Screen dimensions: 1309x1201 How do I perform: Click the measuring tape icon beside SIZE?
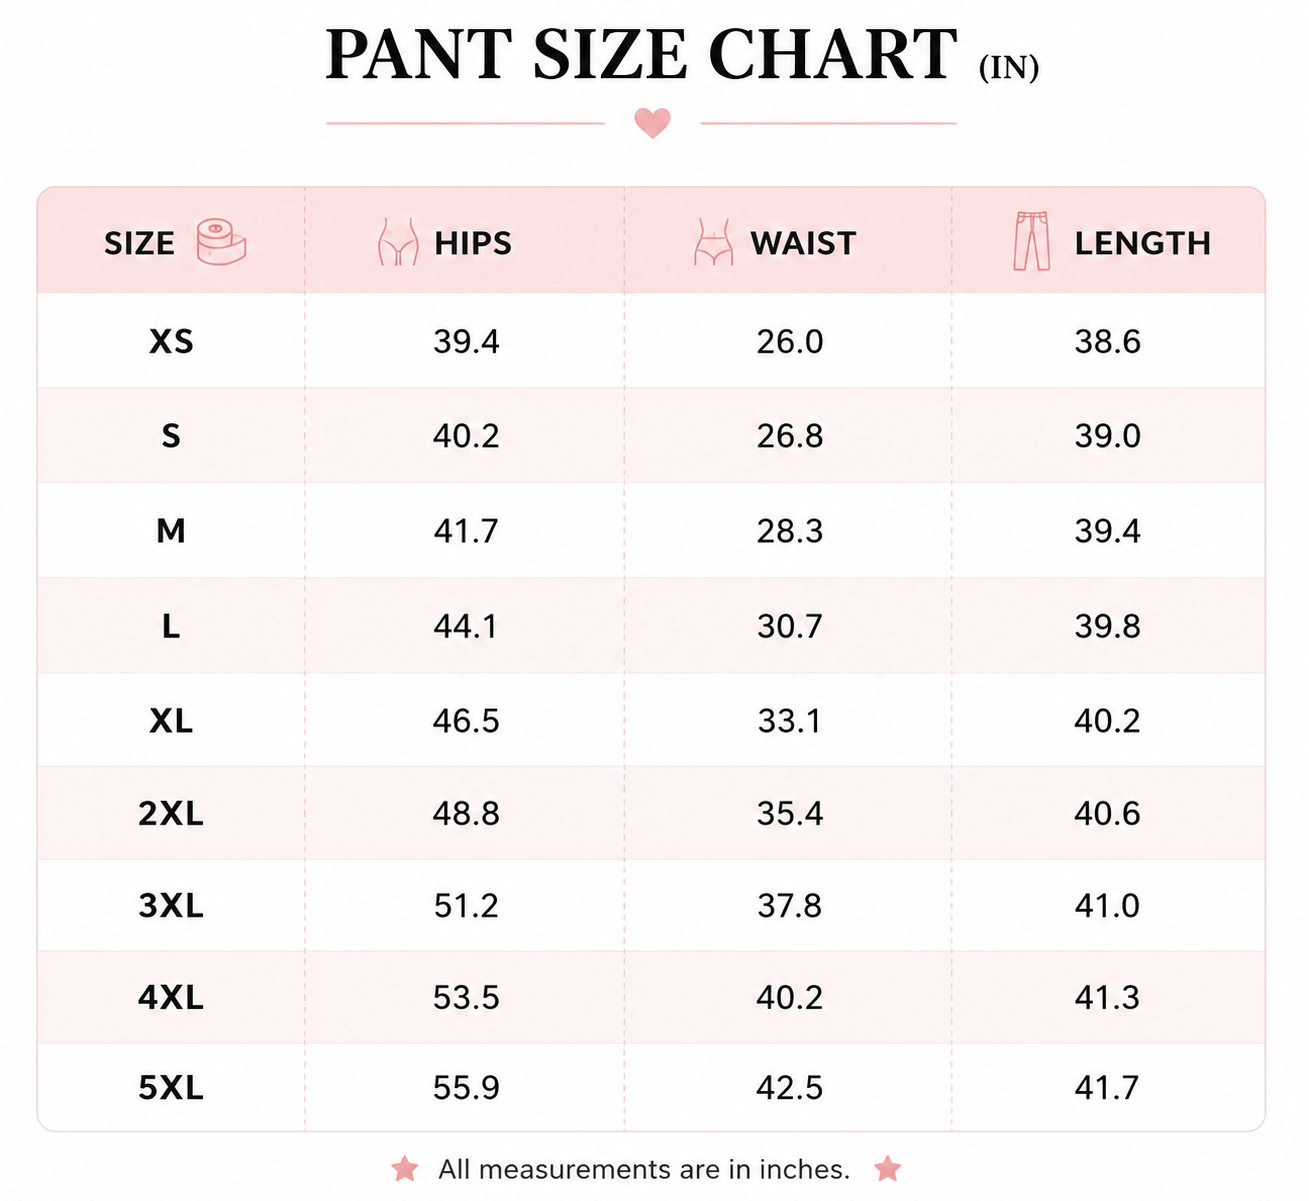point(221,242)
